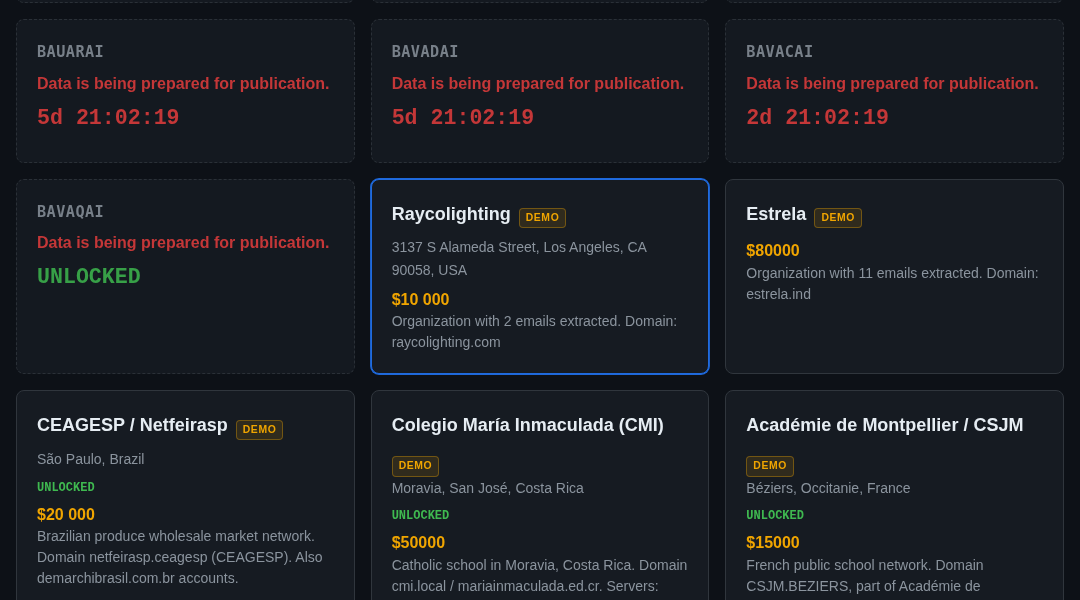Screen dimensions: 1080x600
Task: Click the Brazilian produce wholesale market description
Action: click(x=180, y=557)
